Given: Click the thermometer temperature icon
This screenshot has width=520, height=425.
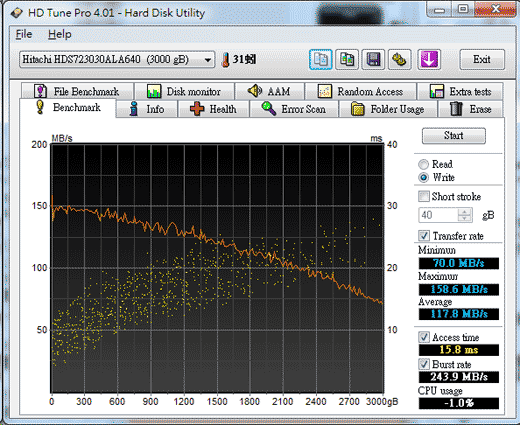Looking at the screenshot, I should point(226,60).
